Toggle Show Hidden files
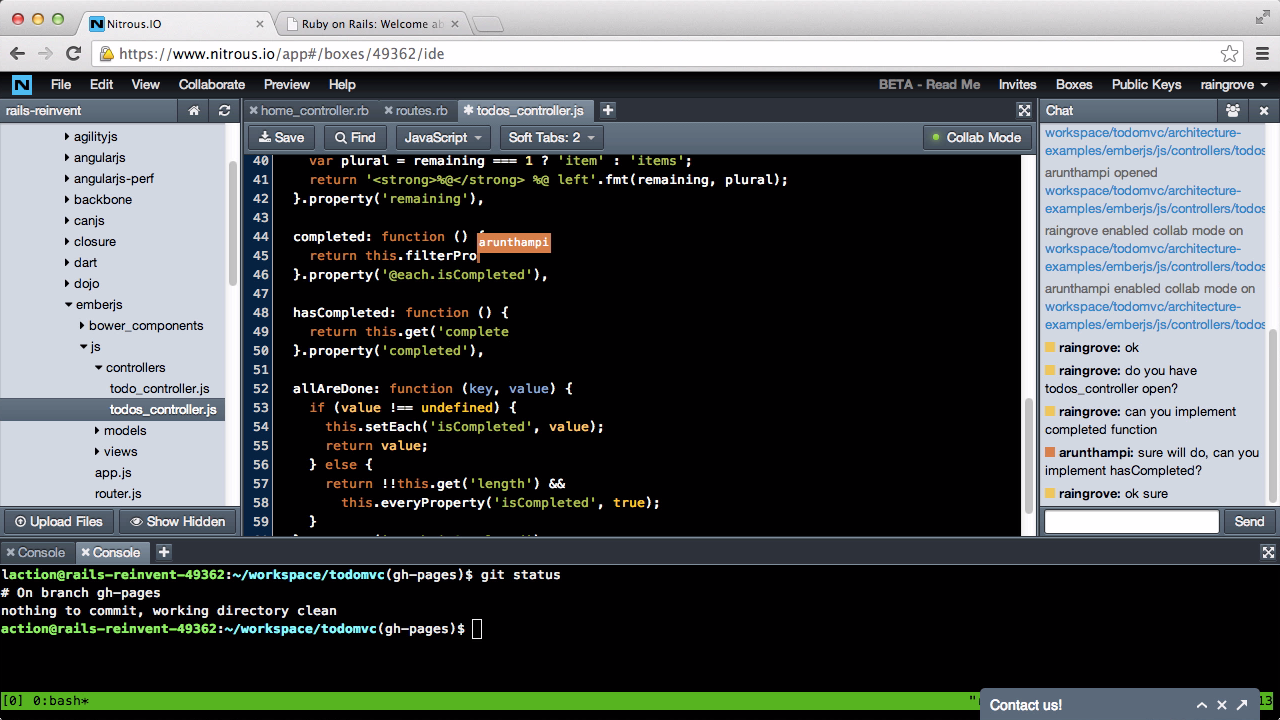This screenshot has width=1280, height=720. pyautogui.click(x=178, y=521)
